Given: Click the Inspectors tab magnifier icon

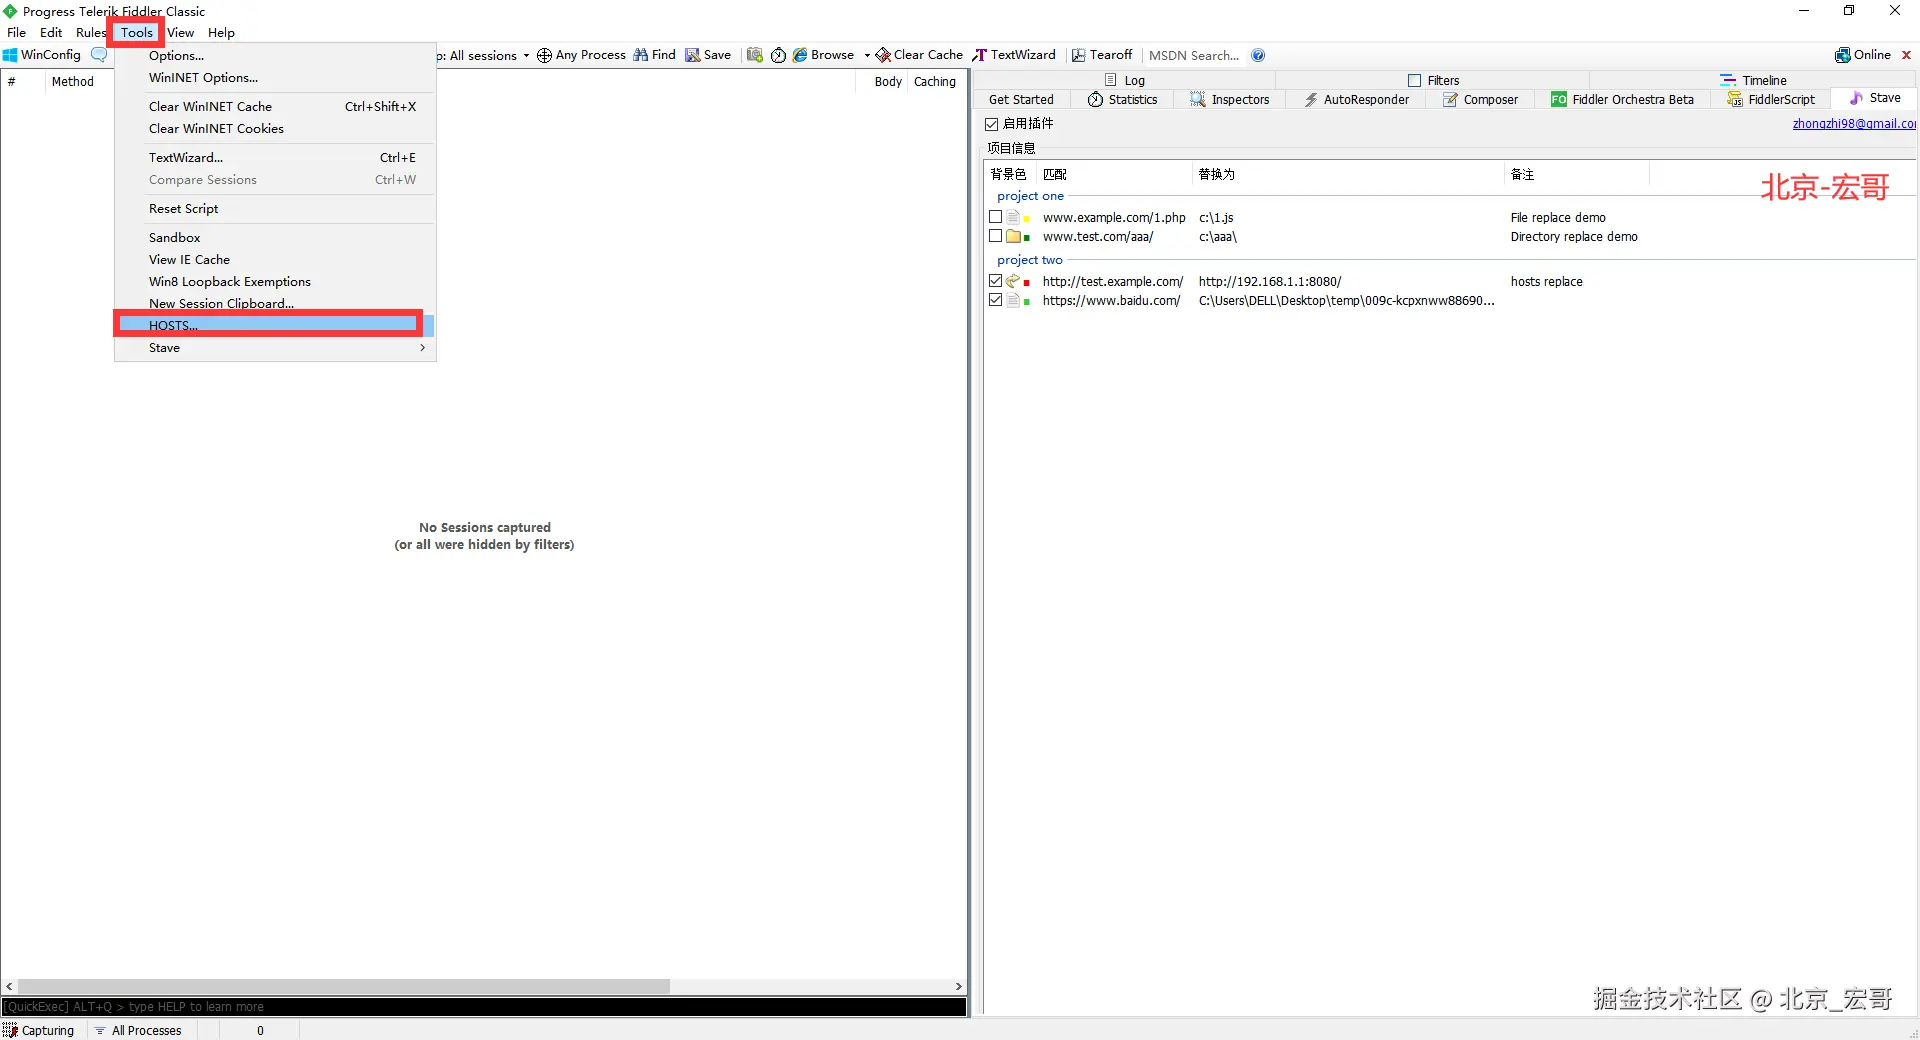Looking at the screenshot, I should [1198, 99].
